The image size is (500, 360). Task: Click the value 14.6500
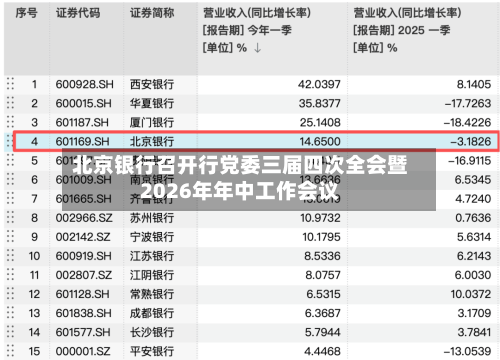320,141
